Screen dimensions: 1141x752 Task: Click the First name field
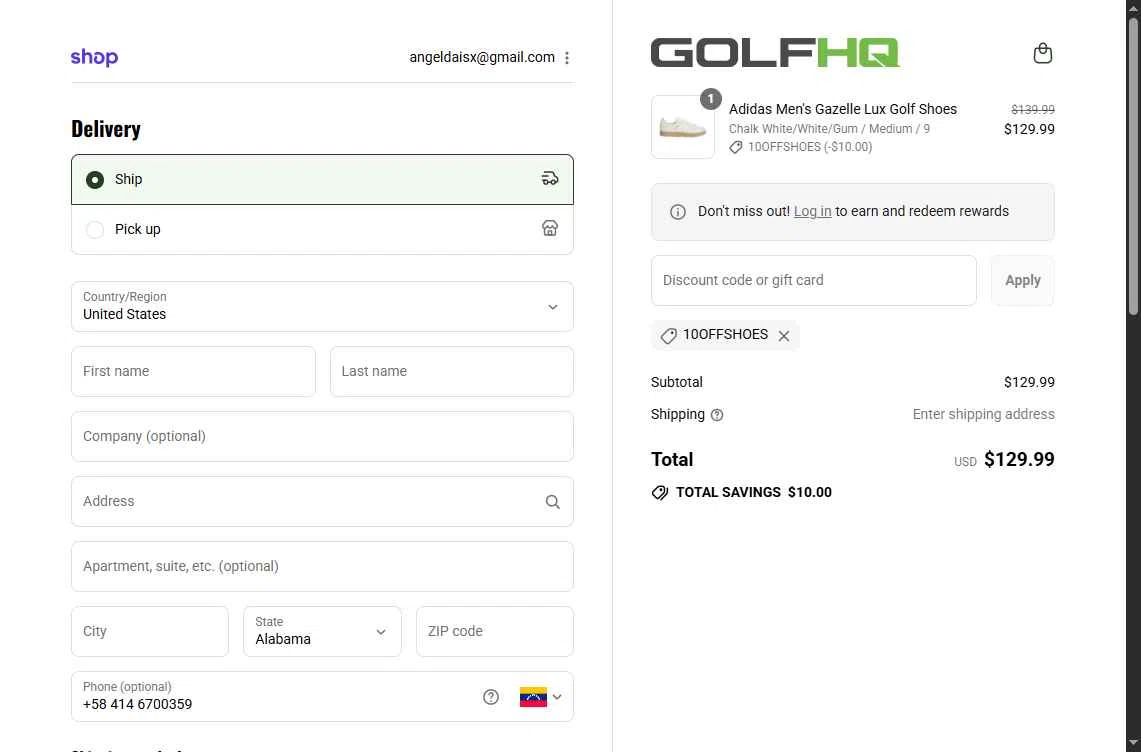click(x=194, y=371)
